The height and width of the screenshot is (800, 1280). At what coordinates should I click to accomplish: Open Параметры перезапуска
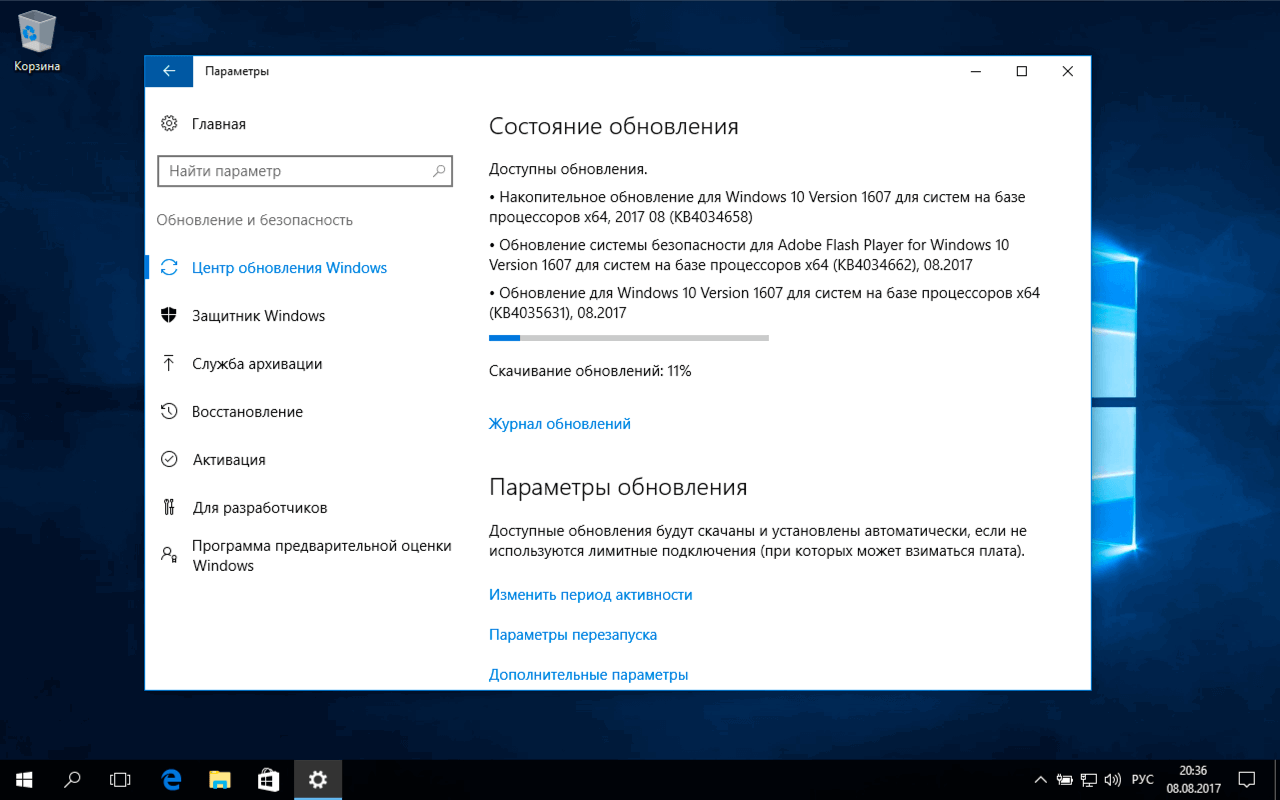[x=573, y=634]
